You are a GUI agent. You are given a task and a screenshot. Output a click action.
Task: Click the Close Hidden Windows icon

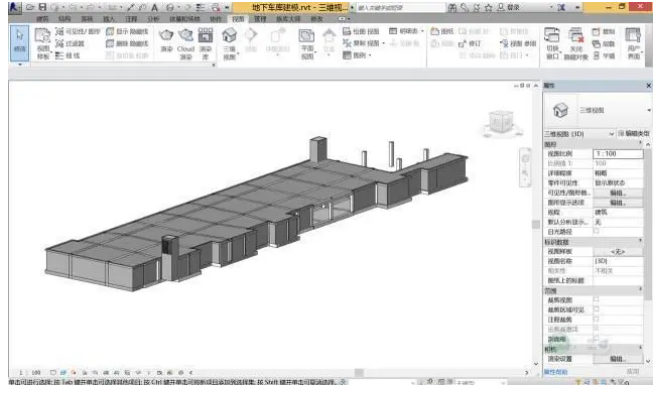click(x=576, y=42)
